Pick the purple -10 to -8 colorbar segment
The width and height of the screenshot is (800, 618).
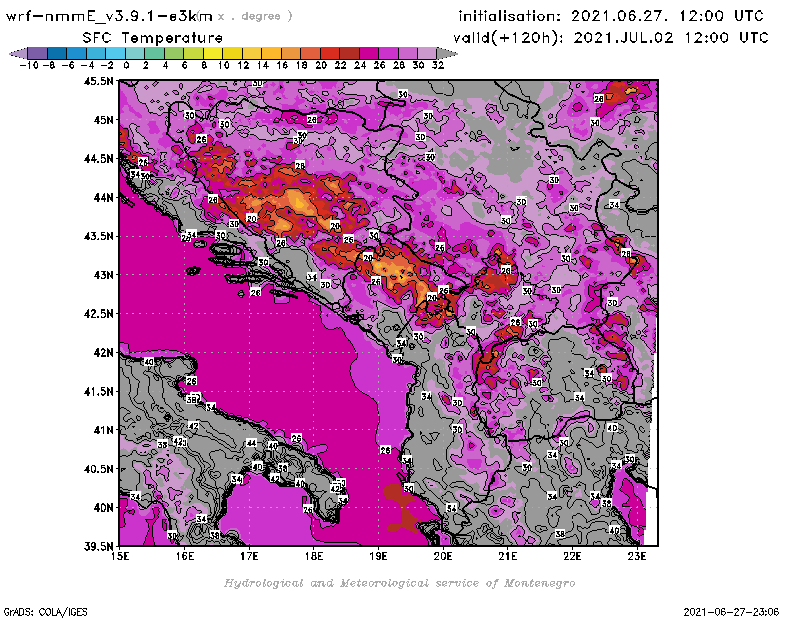pos(38,53)
